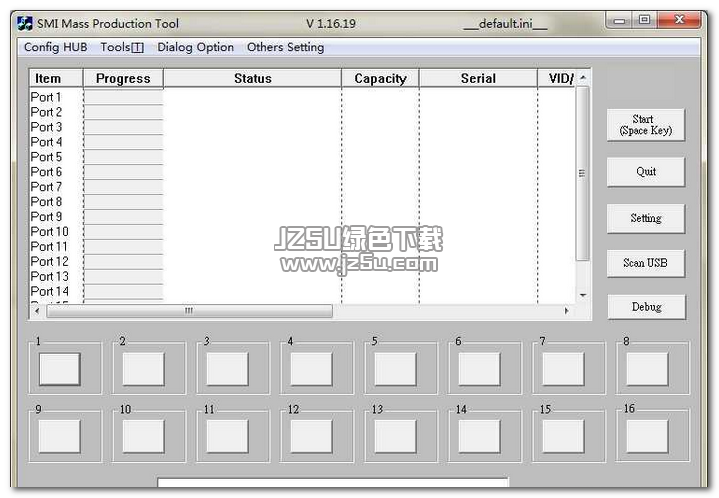Select the Port 2 row
The image size is (719, 498).
click(x=302, y=112)
